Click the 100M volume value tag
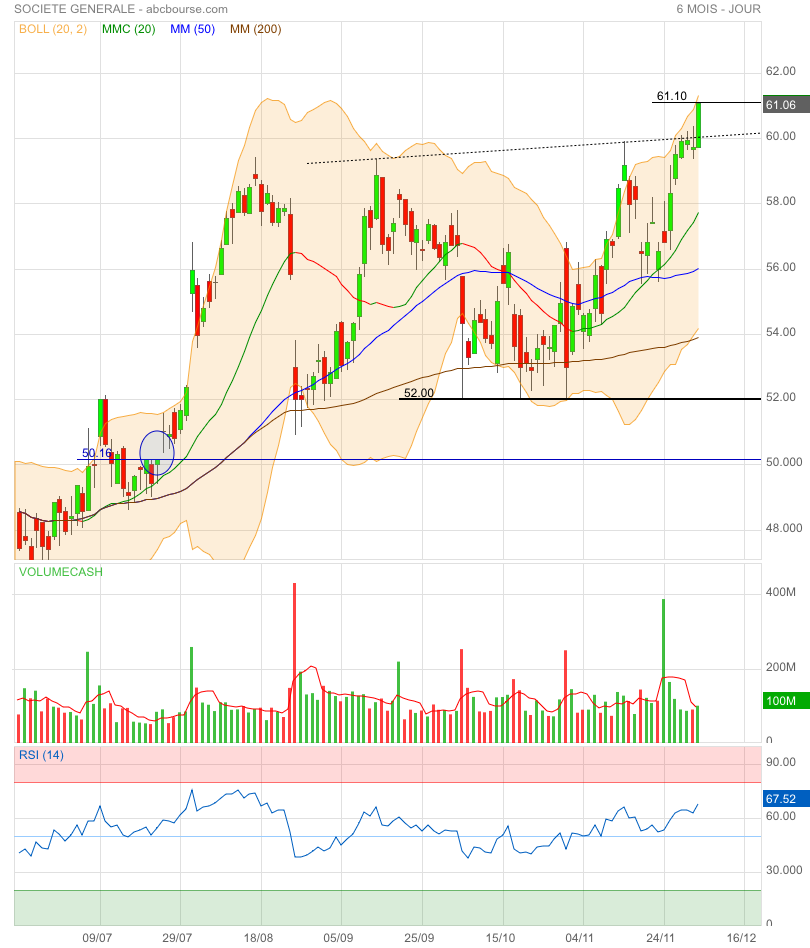Viewport: 810px width, 948px height. pos(786,701)
